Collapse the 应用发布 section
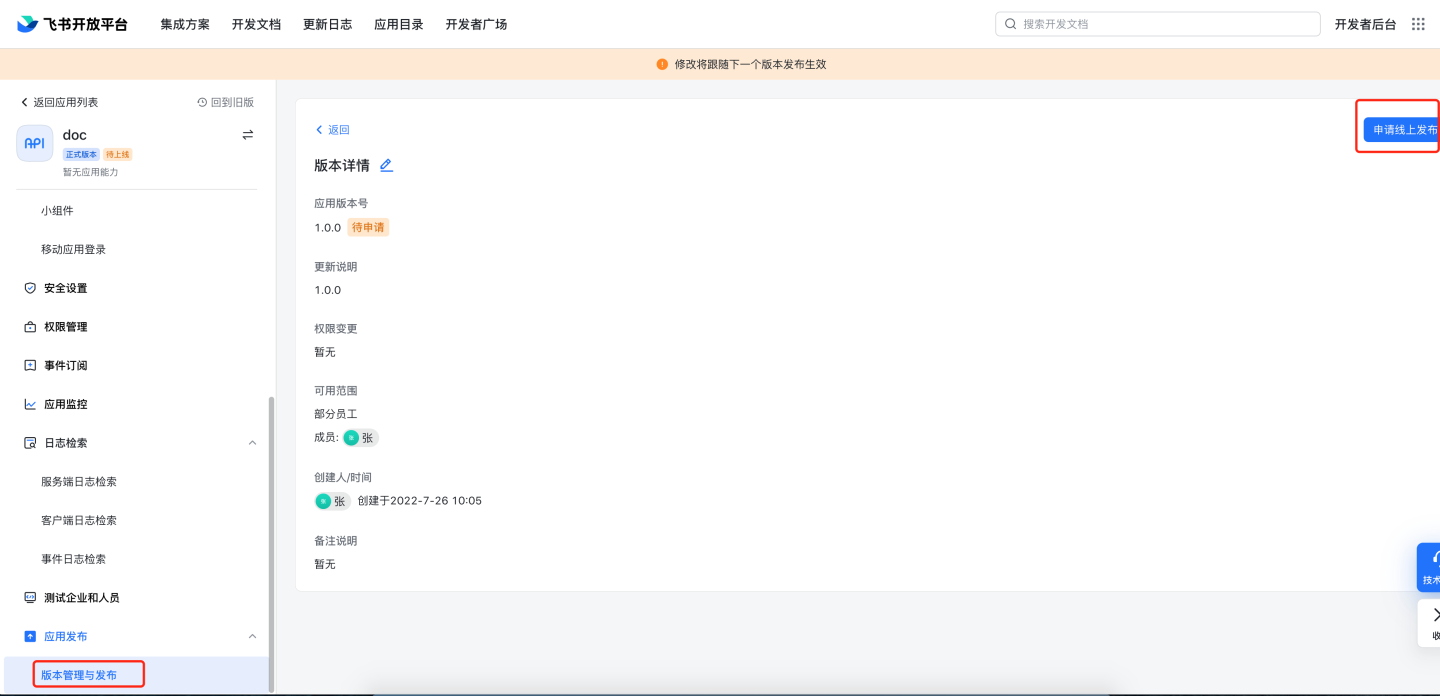This screenshot has height=696, width=1440. 252,637
